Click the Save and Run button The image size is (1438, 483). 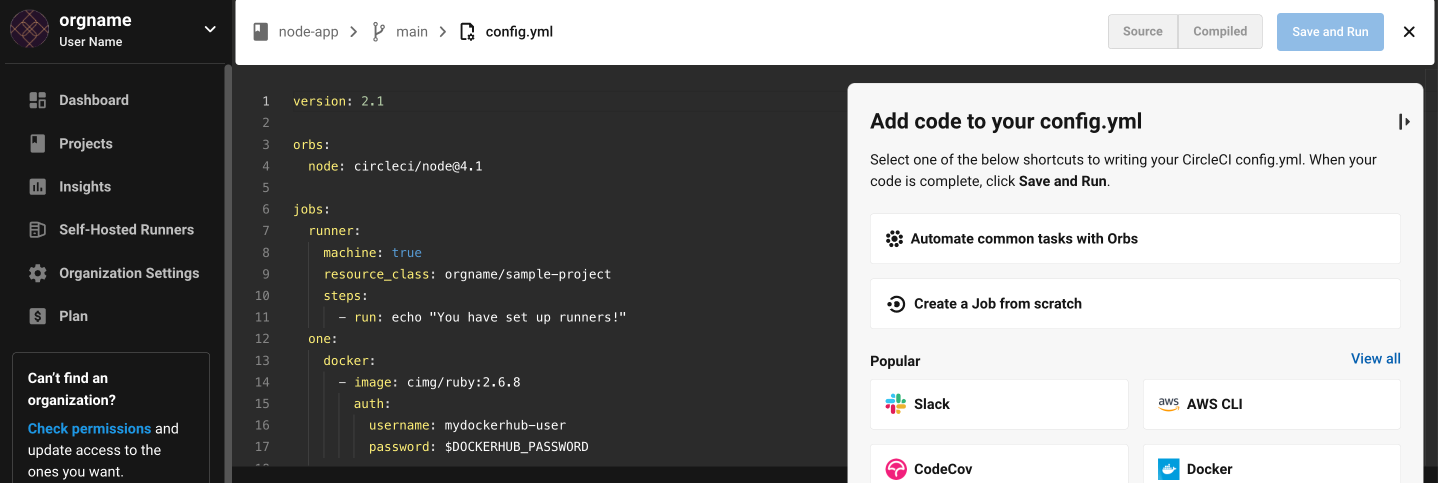tap(1330, 32)
